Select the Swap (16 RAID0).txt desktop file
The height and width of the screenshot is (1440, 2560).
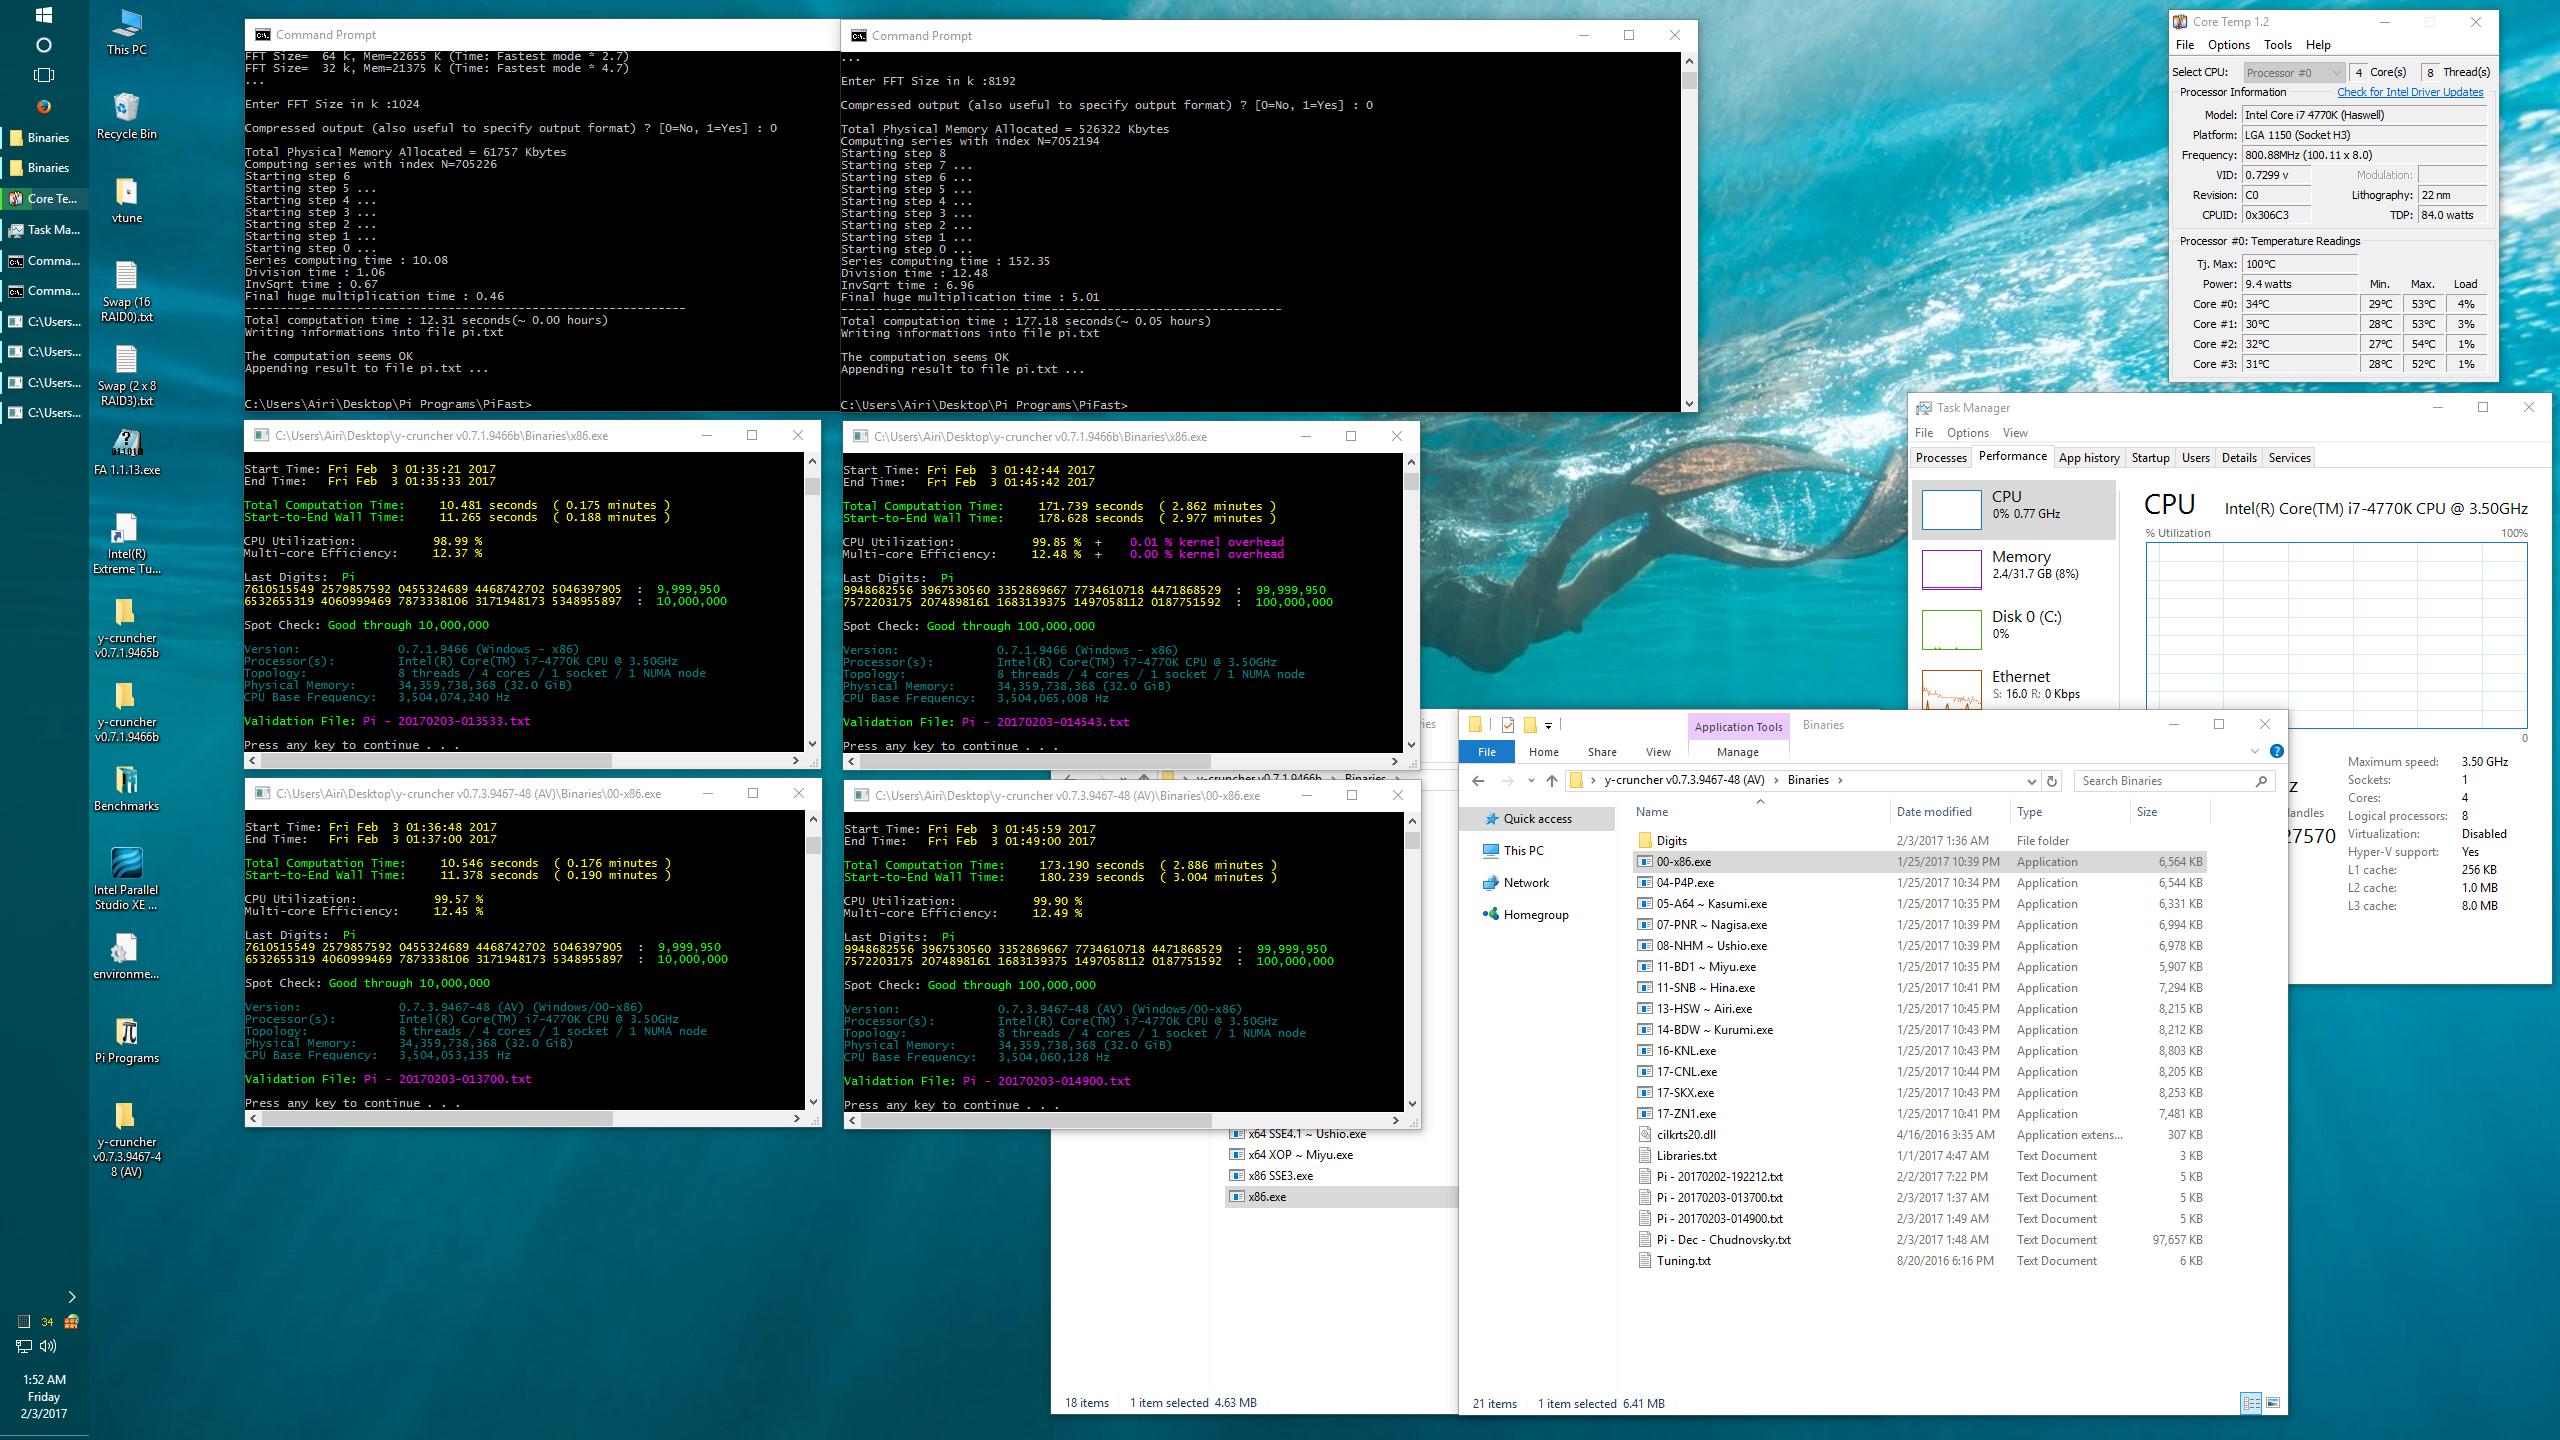pyautogui.click(x=126, y=292)
